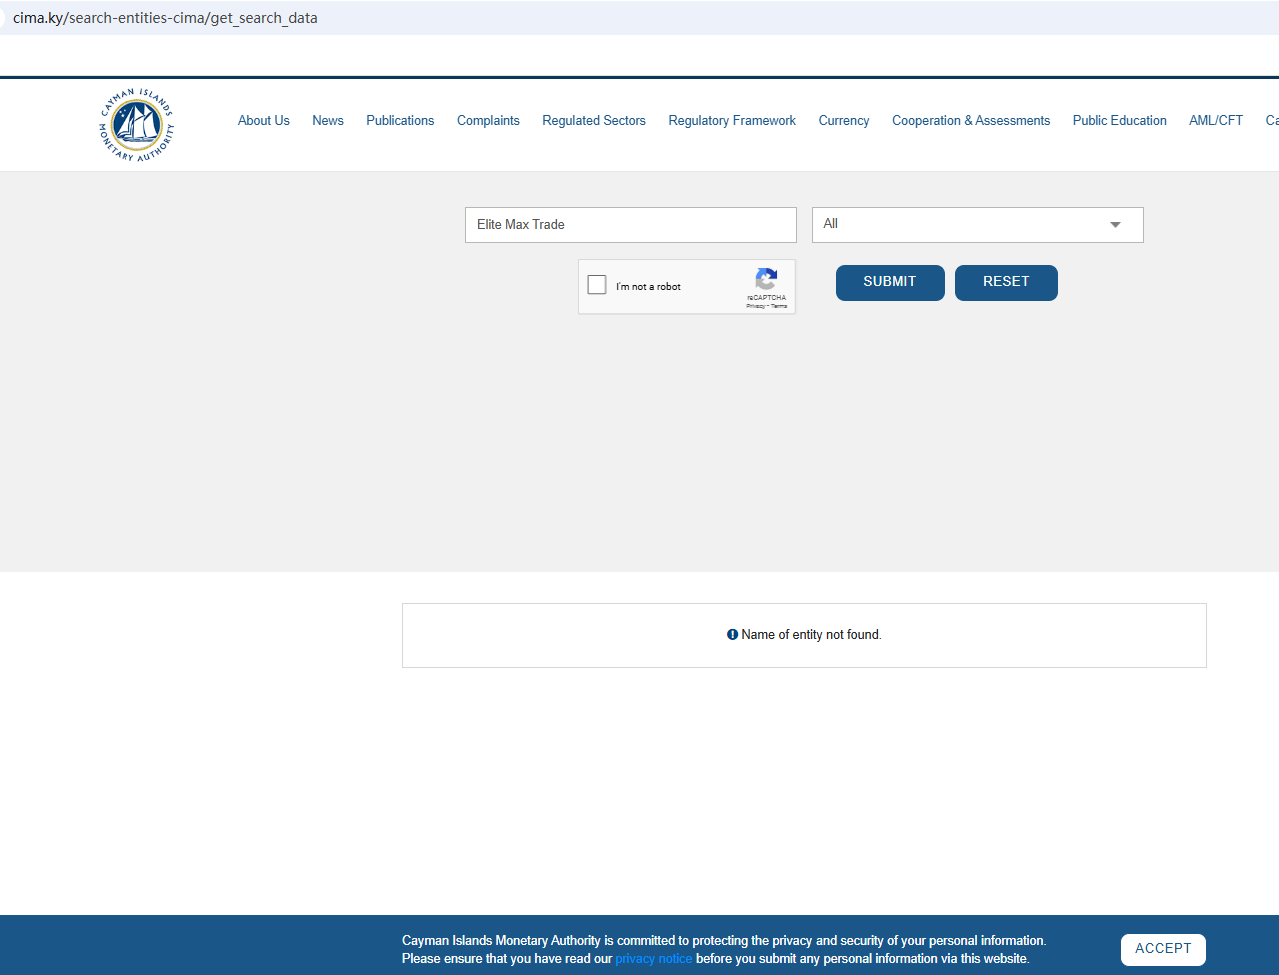Open the Regulated Sectors menu
Viewport: 1279px width, 975px height.
[594, 120]
